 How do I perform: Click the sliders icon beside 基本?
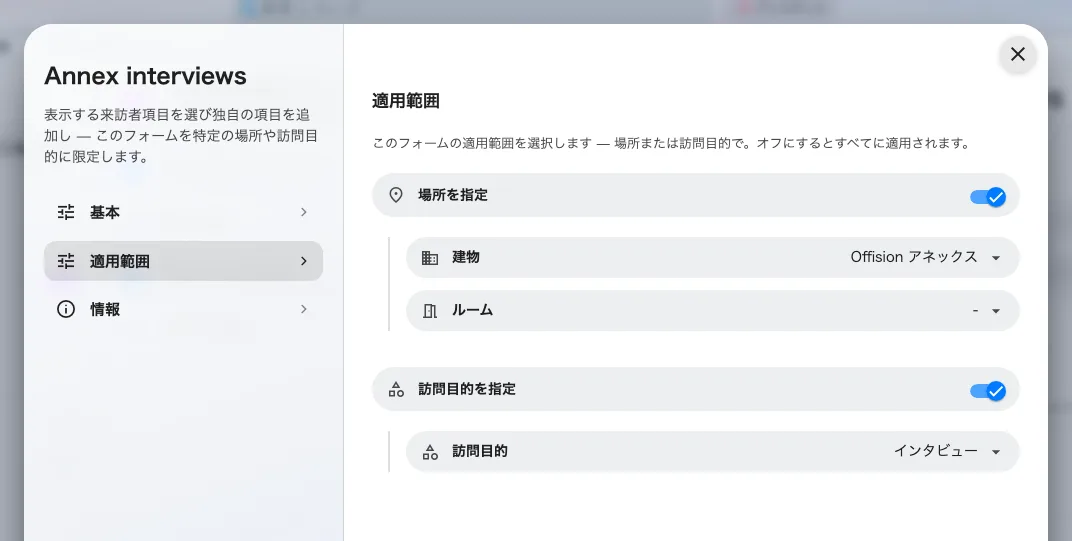pos(66,212)
